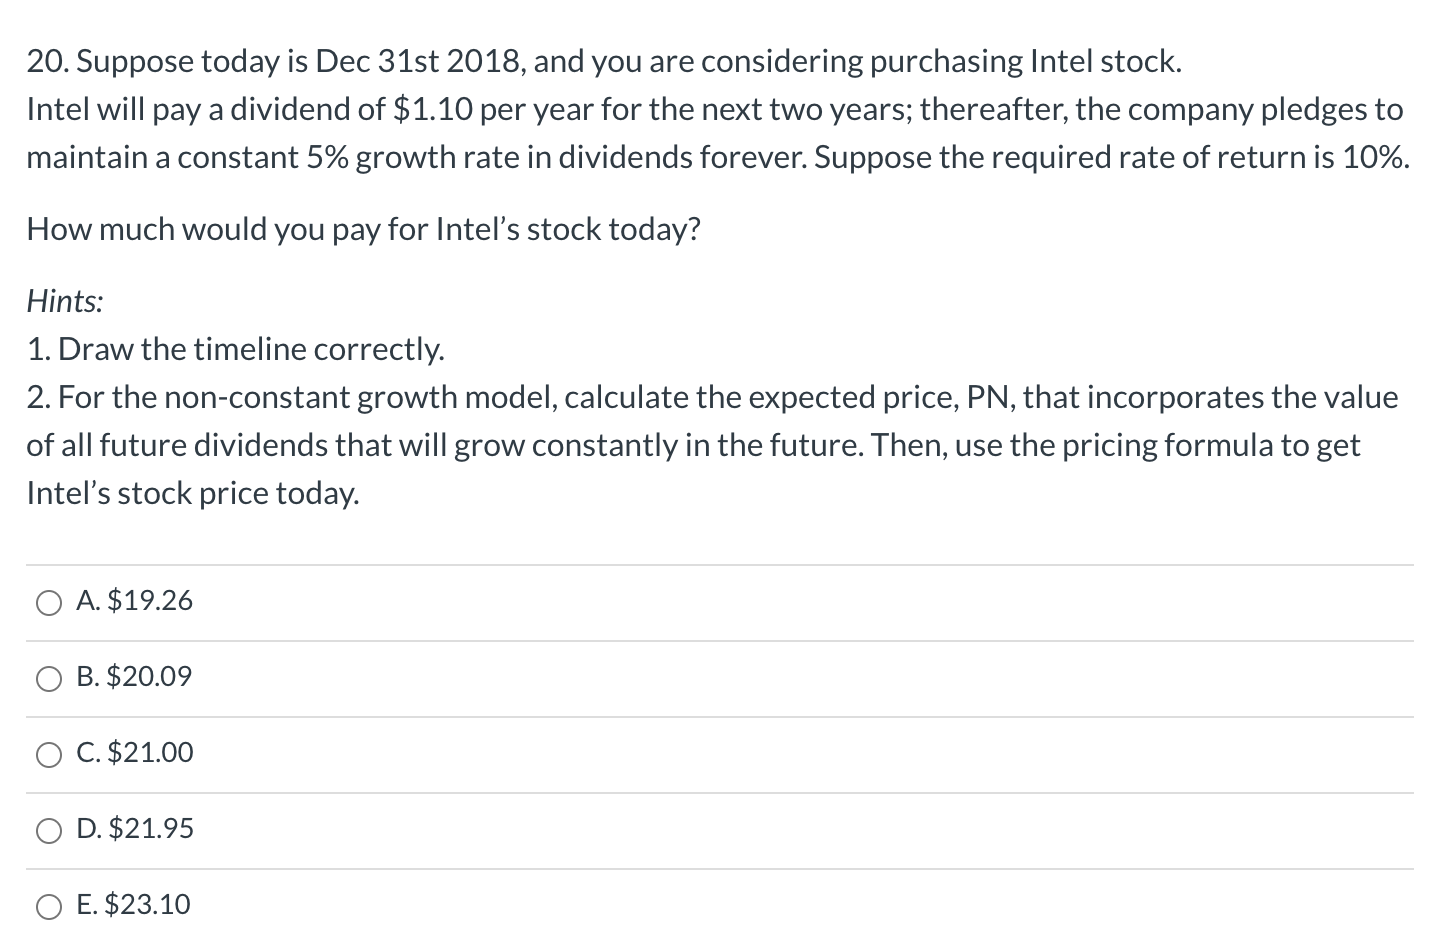Click 'Intel's stock price today.' hint ending
Screen dimensions: 1444x934
(x=192, y=494)
